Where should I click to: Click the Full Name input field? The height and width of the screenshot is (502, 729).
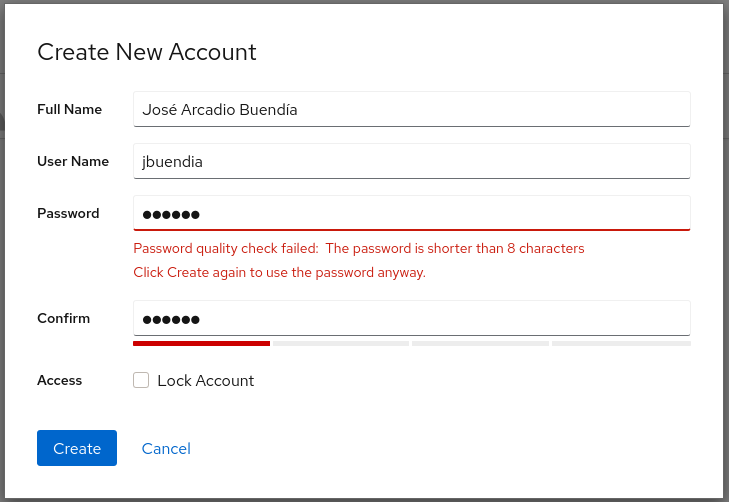411,109
